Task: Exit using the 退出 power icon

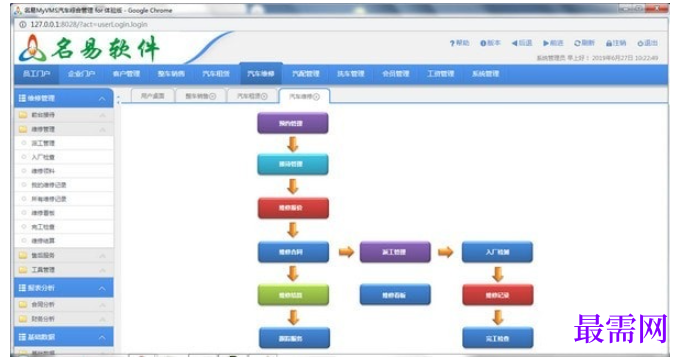Action: [640, 43]
